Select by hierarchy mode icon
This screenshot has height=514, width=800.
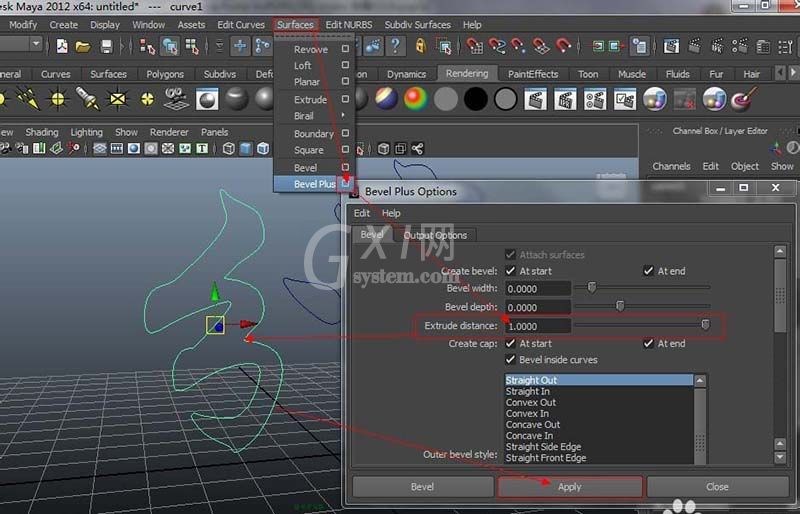point(147,46)
